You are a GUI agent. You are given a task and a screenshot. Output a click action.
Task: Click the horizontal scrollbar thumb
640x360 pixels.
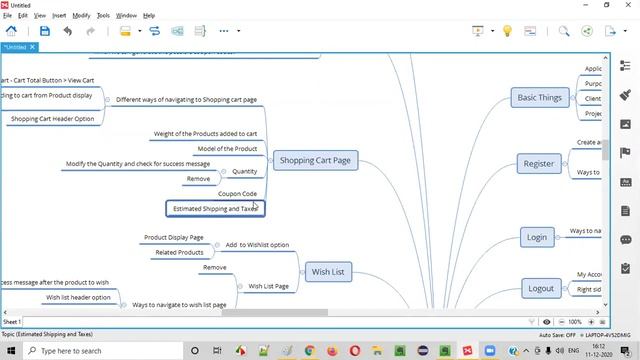(275, 313)
